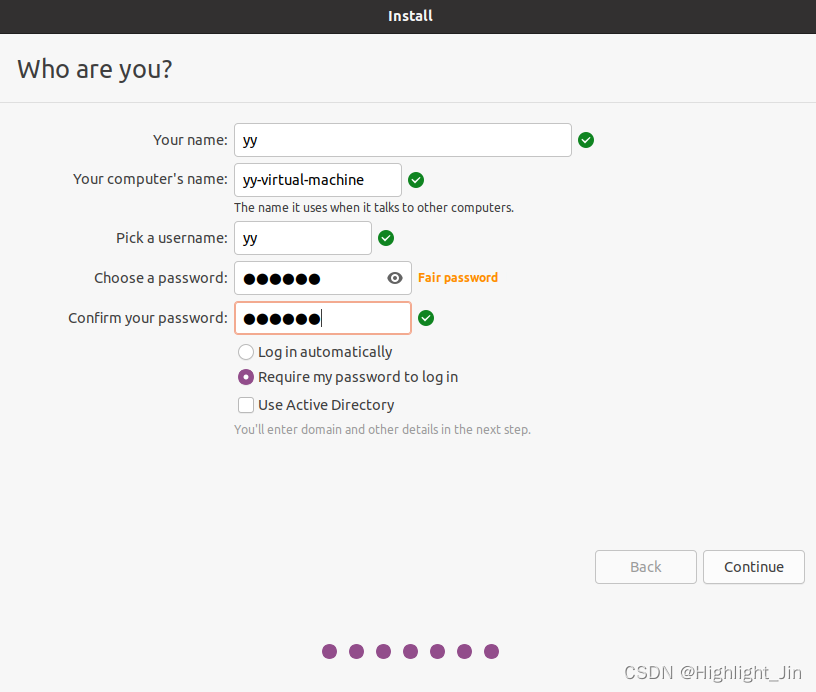Image resolution: width=816 pixels, height=692 pixels.
Task: Click the 'Fair password' strength text
Action: tap(458, 278)
